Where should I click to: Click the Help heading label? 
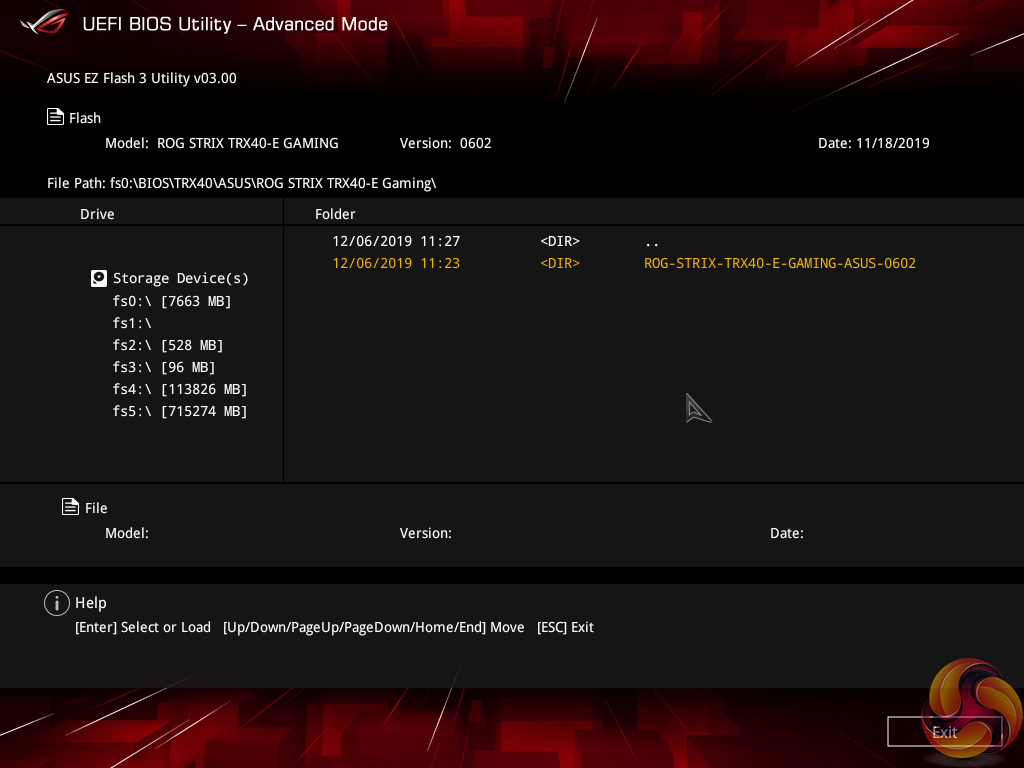pos(91,603)
